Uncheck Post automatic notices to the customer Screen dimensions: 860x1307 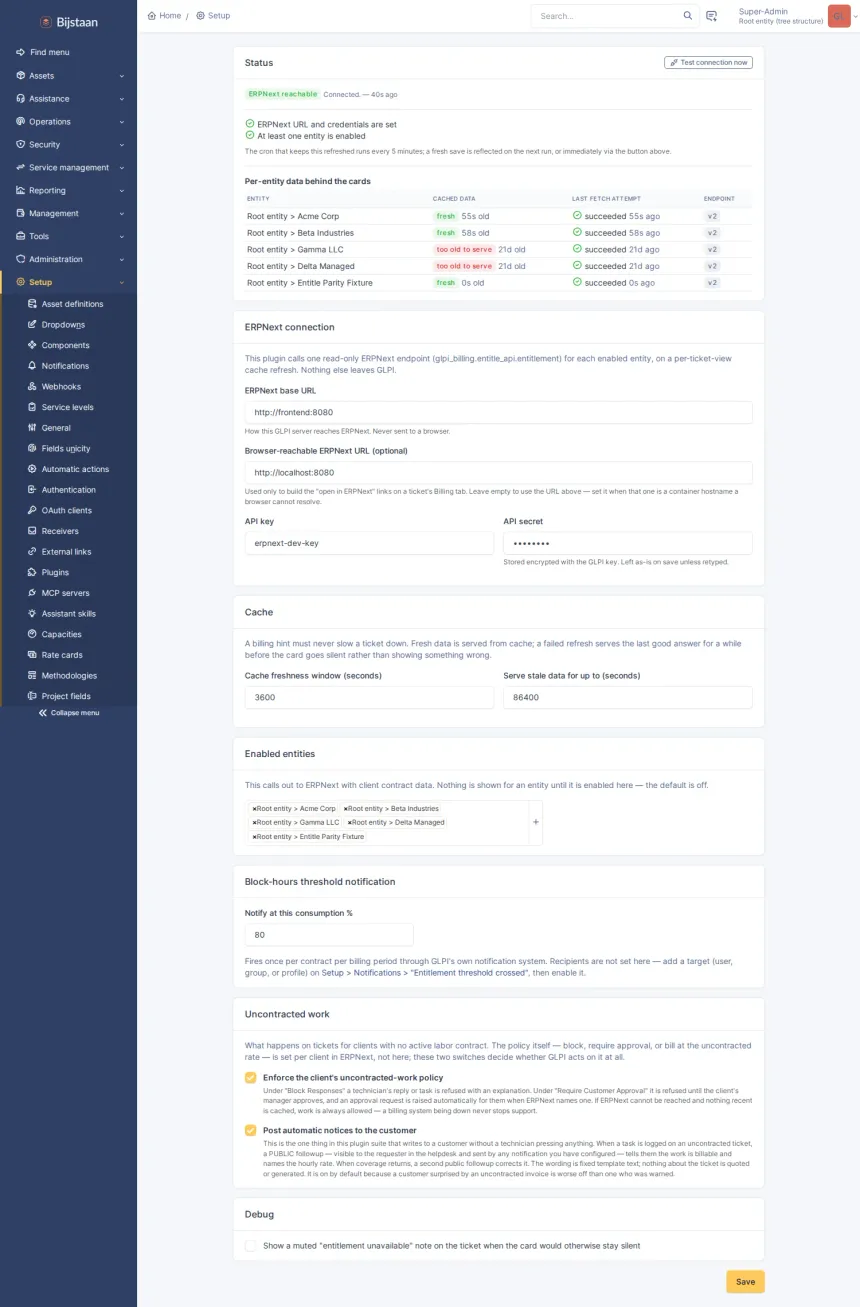click(250, 1130)
